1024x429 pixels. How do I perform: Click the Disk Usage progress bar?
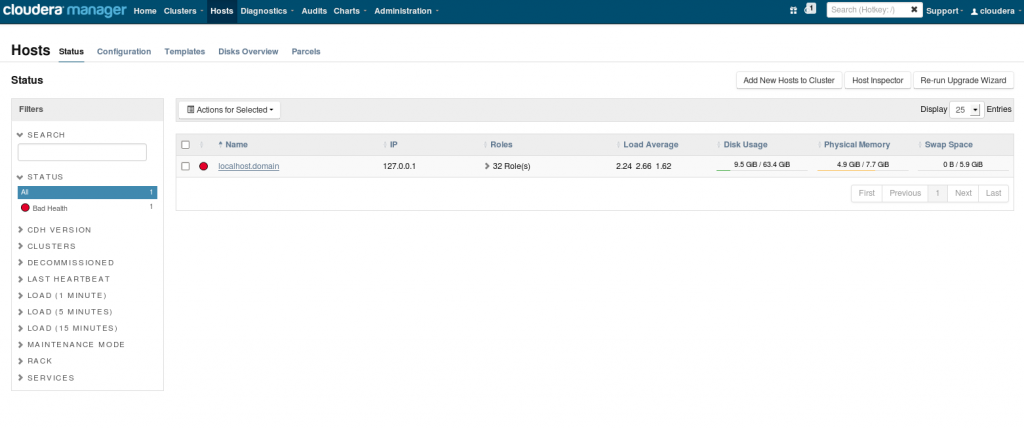click(x=761, y=167)
